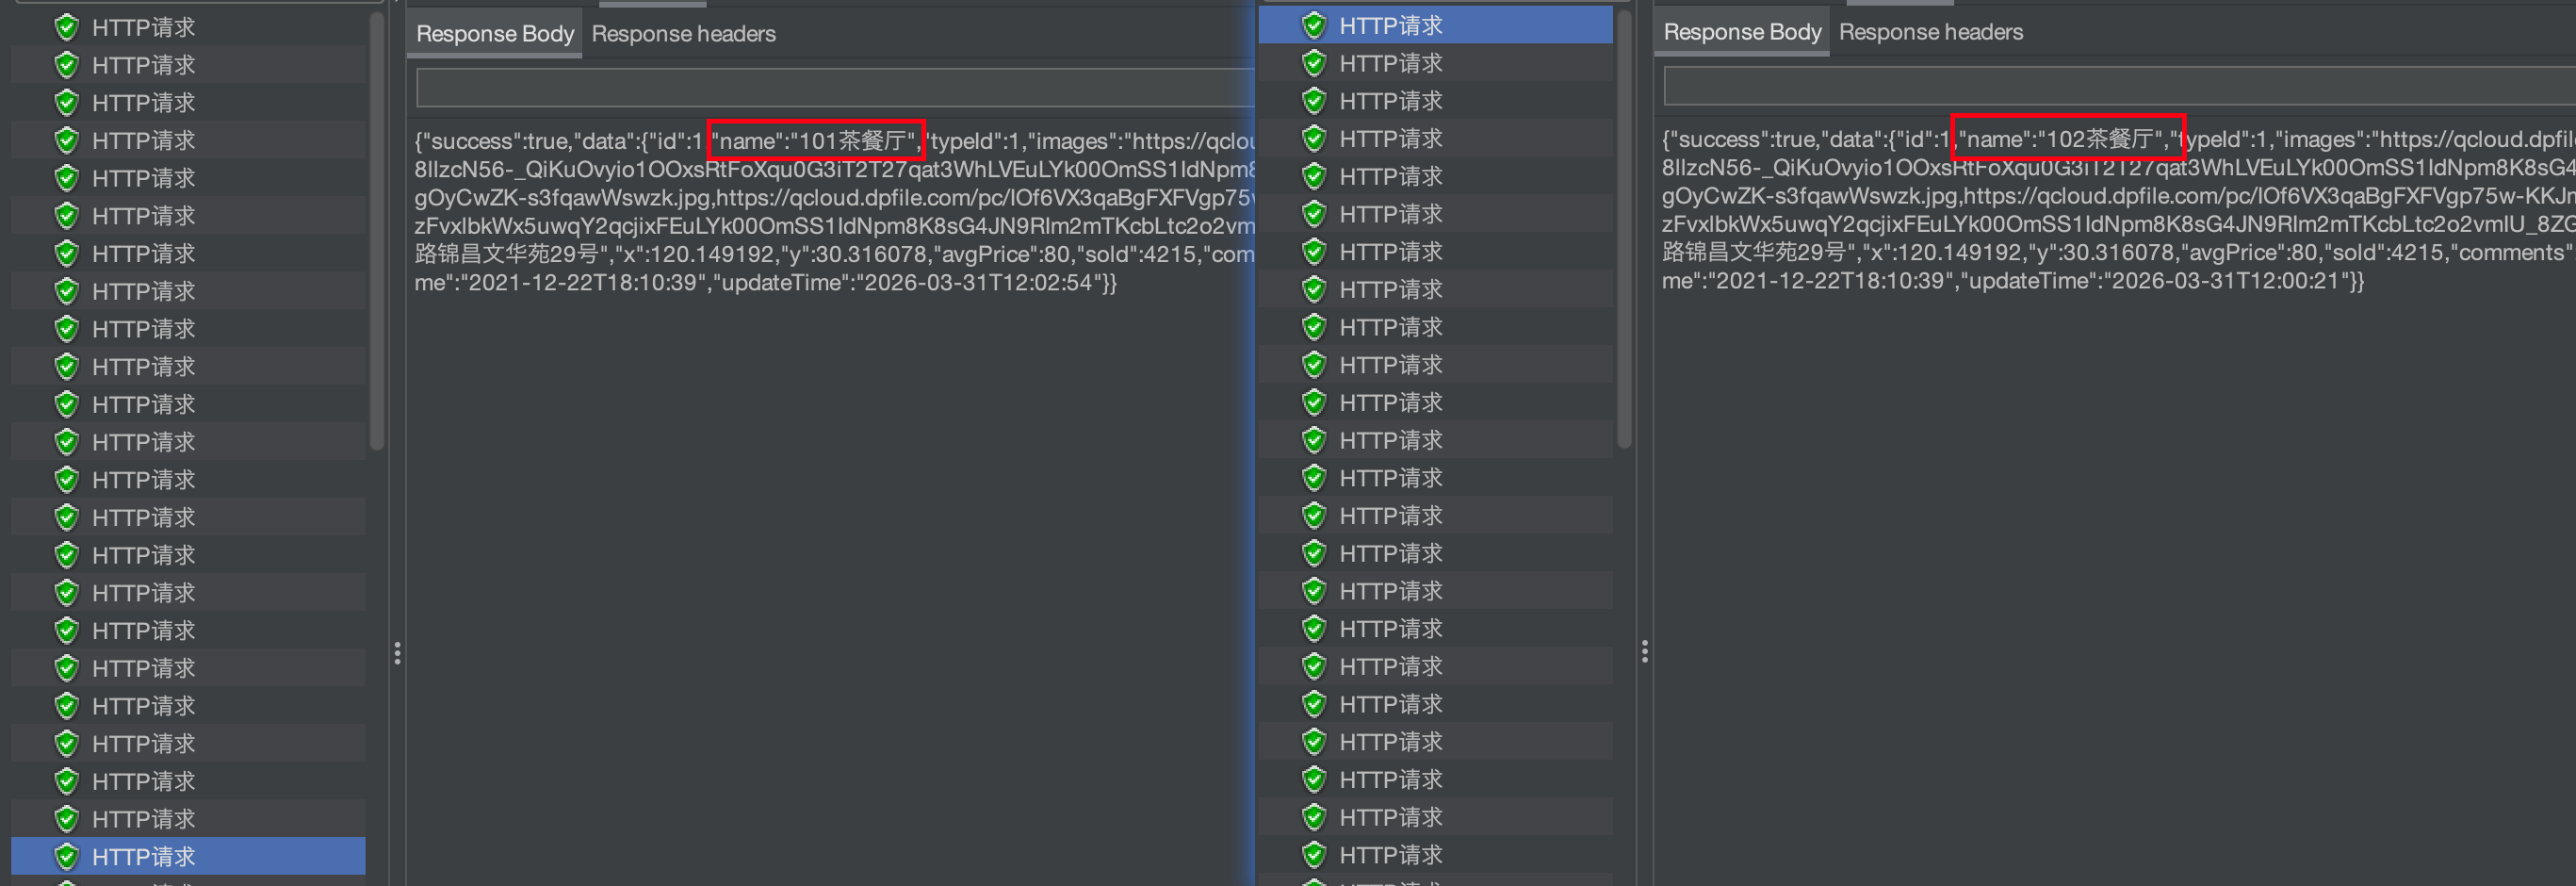The width and height of the screenshot is (2576, 886).
Task: Select the highlighted HTTP请求 row at the top of the right tree
Action: pyautogui.click(x=1435, y=25)
